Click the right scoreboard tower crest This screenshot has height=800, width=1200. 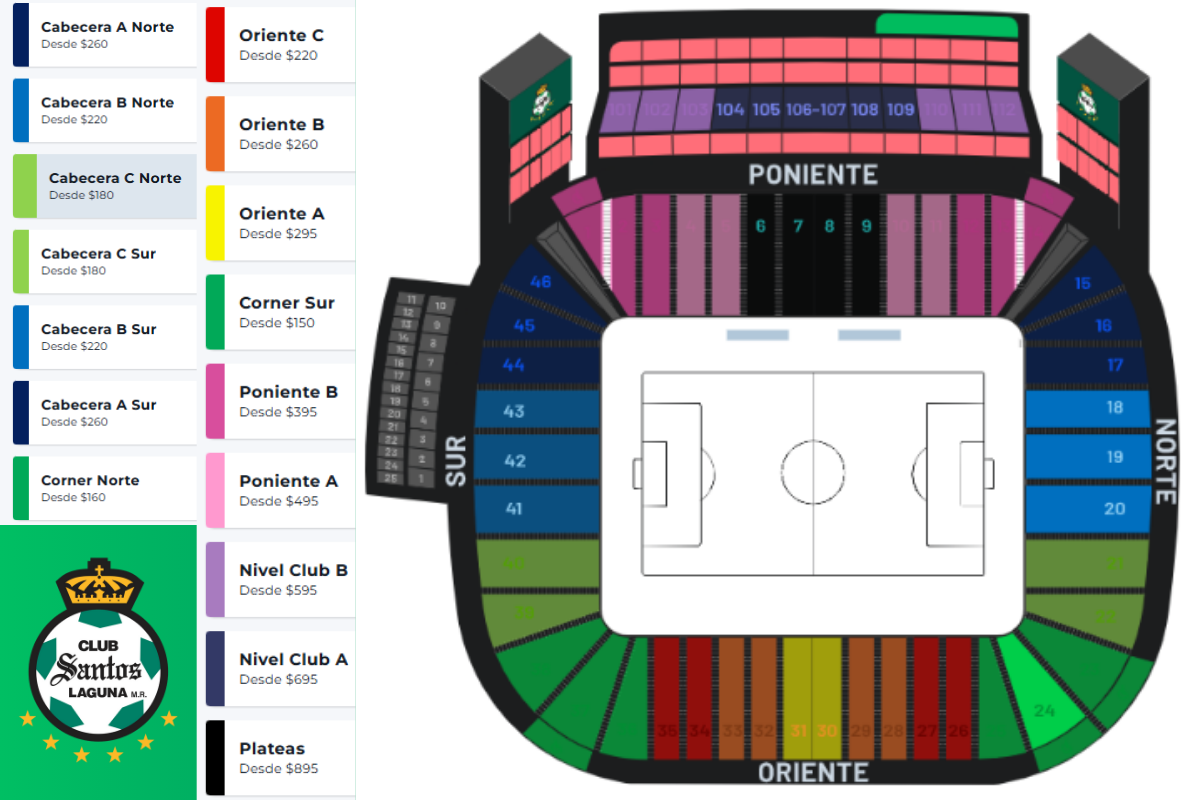pyautogui.click(x=1086, y=100)
